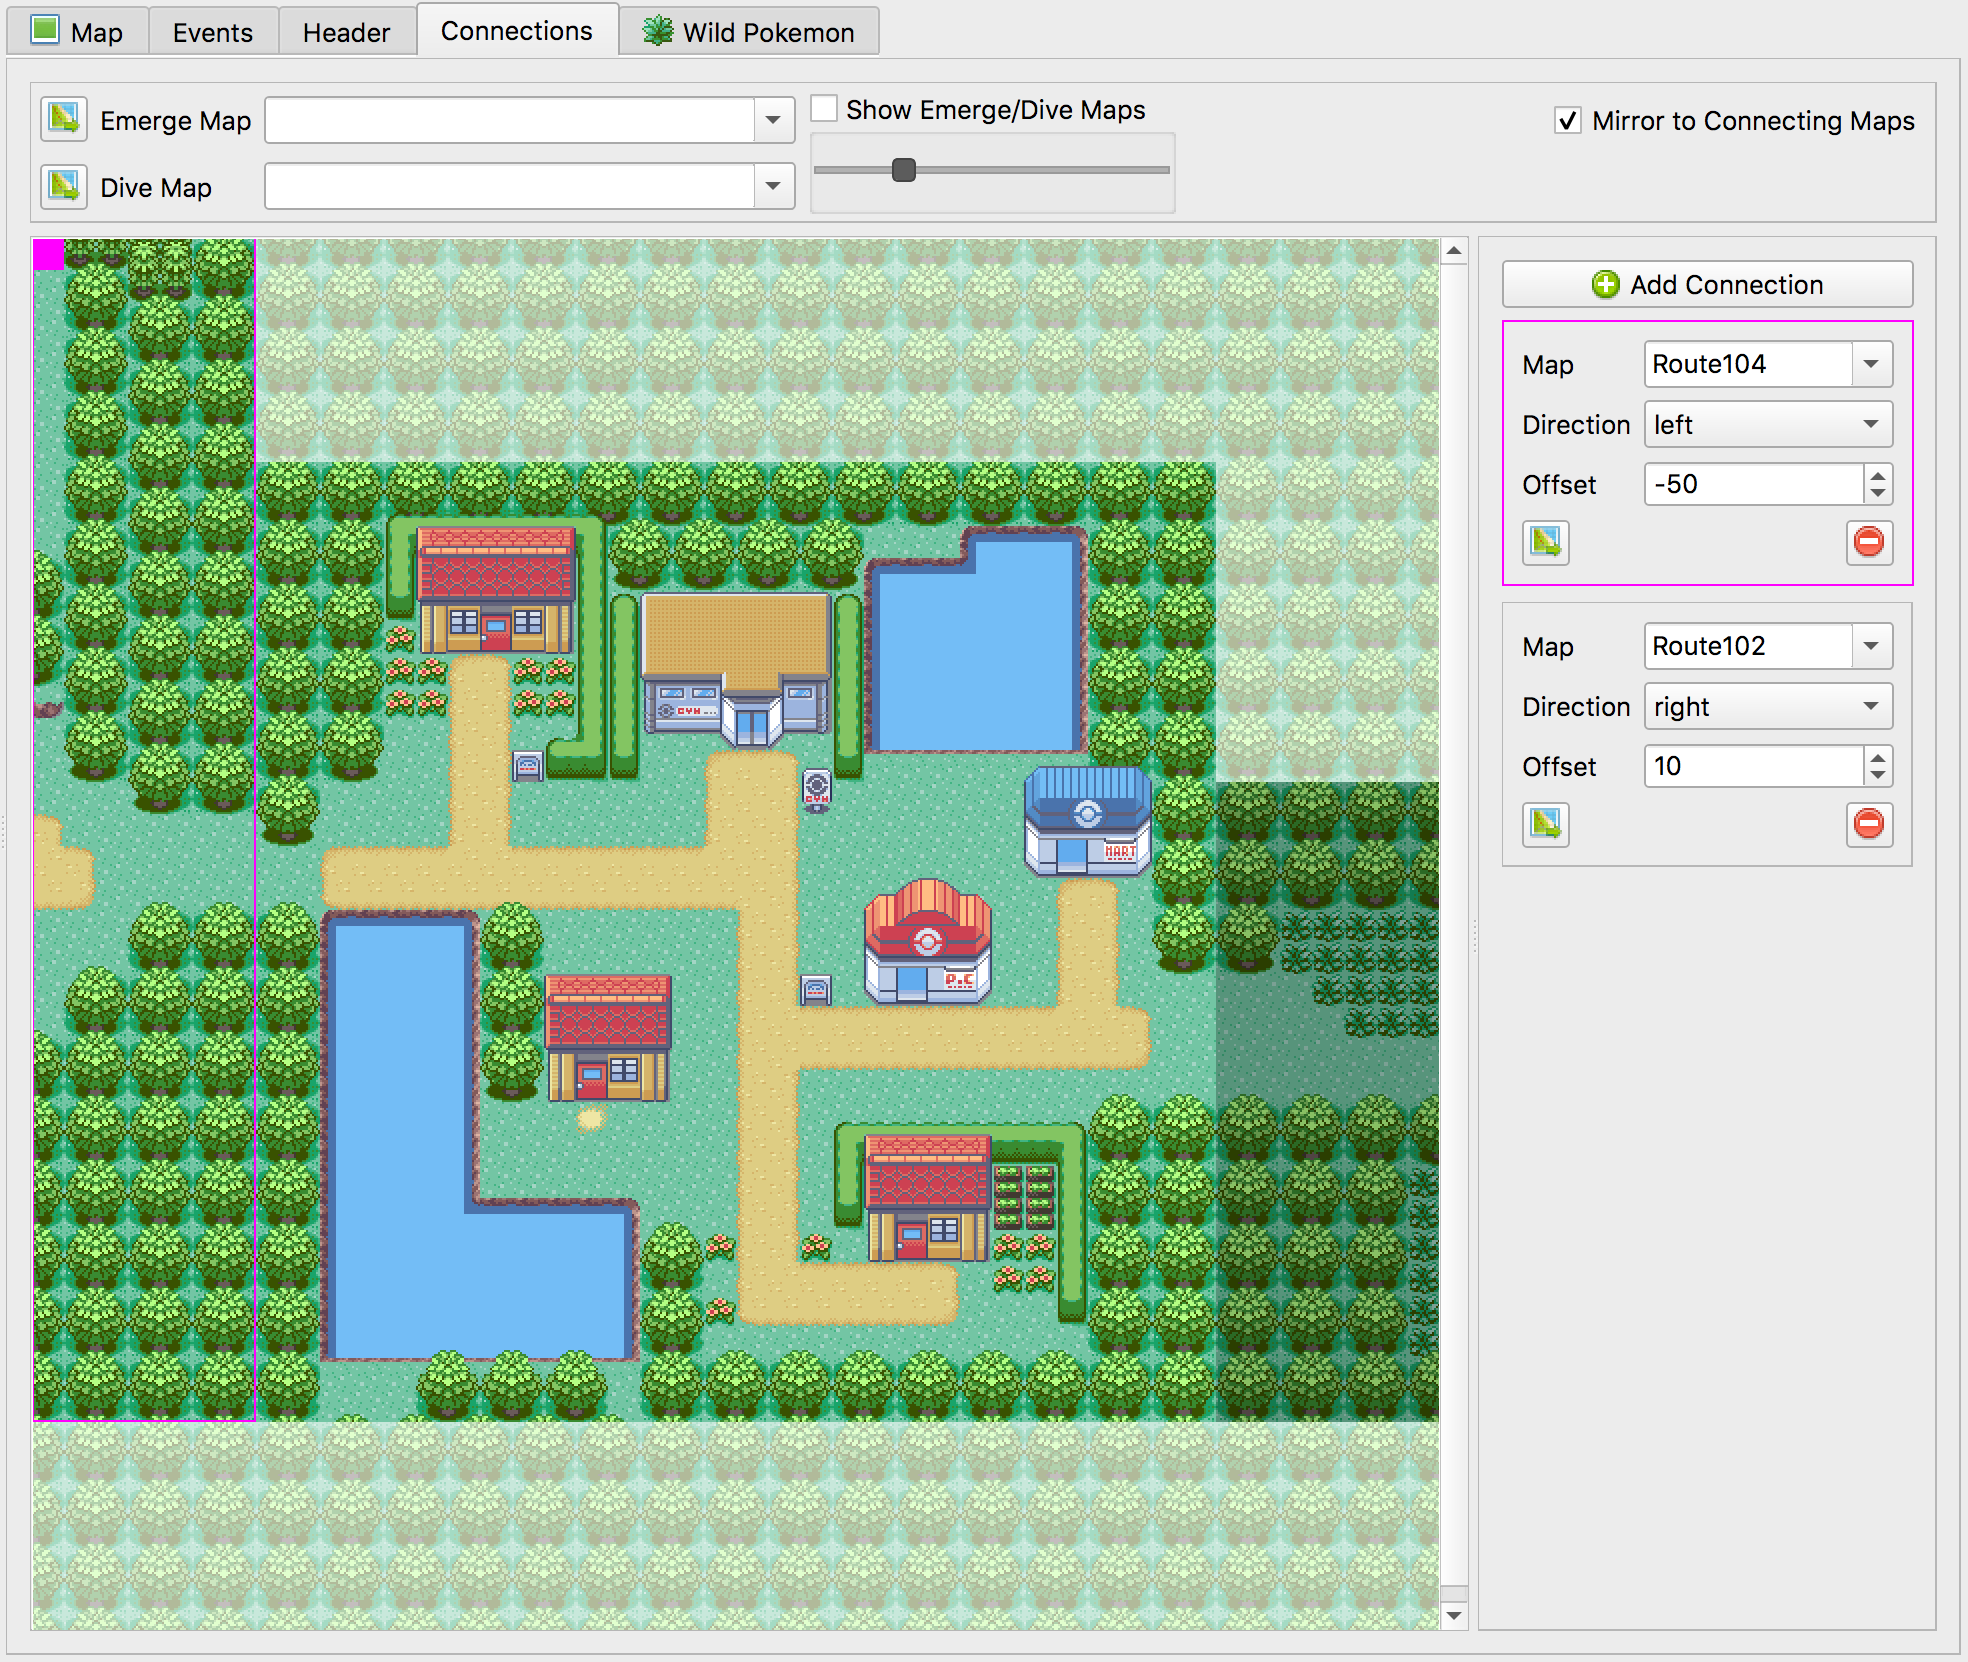This screenshot has height=1662, width=1968.
Task: Switch to the Header tab
Action: tap(346, 31)
